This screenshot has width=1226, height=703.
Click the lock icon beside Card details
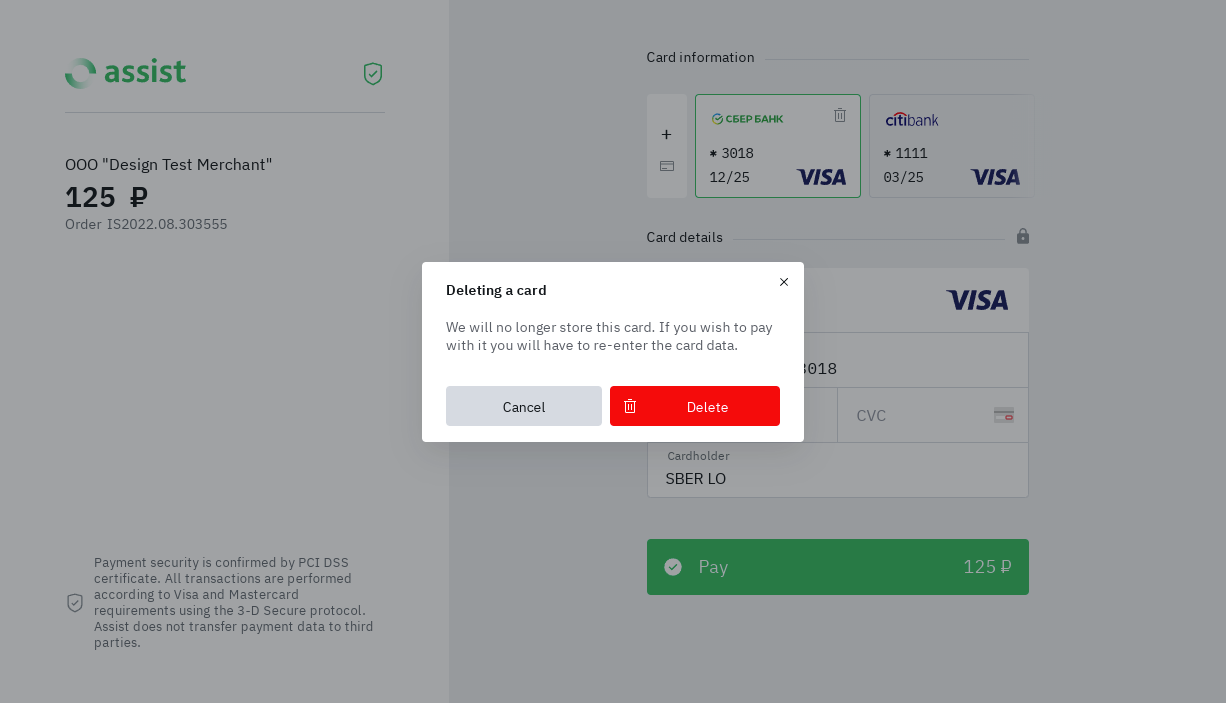[1023, 236]
